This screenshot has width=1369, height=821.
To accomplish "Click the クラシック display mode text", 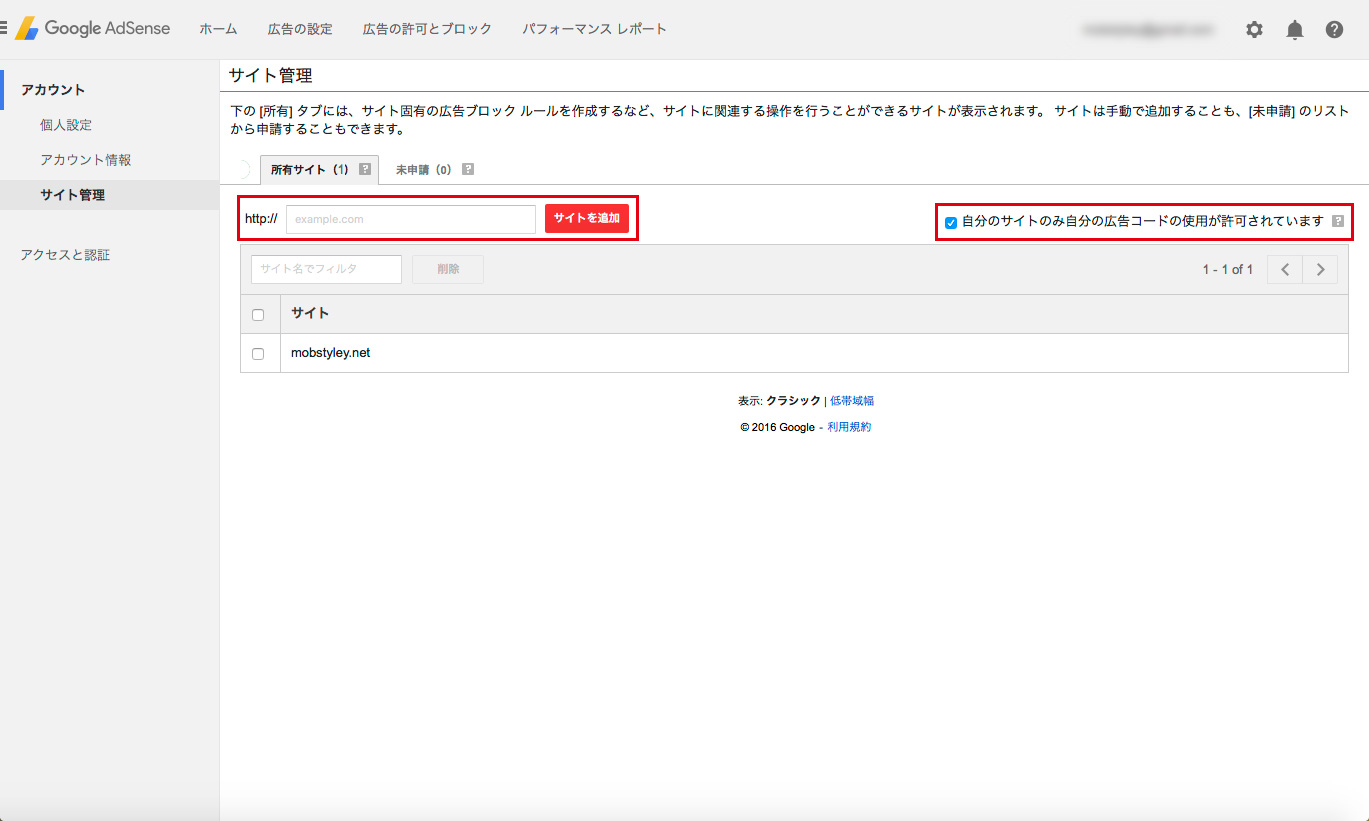I will (793, 401).
